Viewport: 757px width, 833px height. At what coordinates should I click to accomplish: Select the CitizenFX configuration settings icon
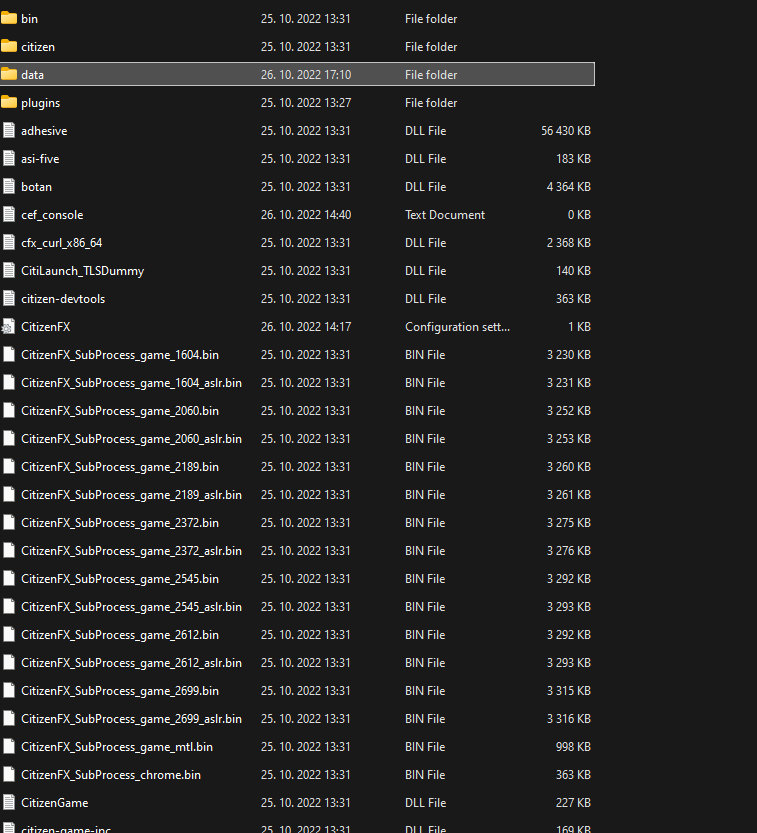click(8, 327)
